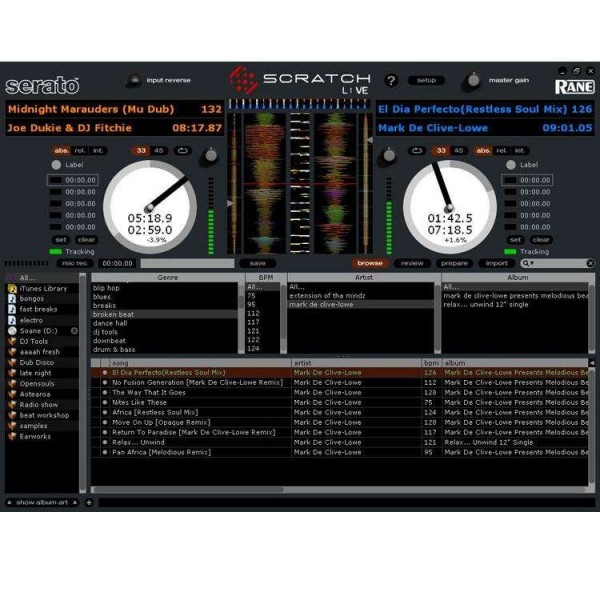The height and width of the screenshot is (600, 600).
Task: Open the DJ Tools crate
Action: (42, 341)
